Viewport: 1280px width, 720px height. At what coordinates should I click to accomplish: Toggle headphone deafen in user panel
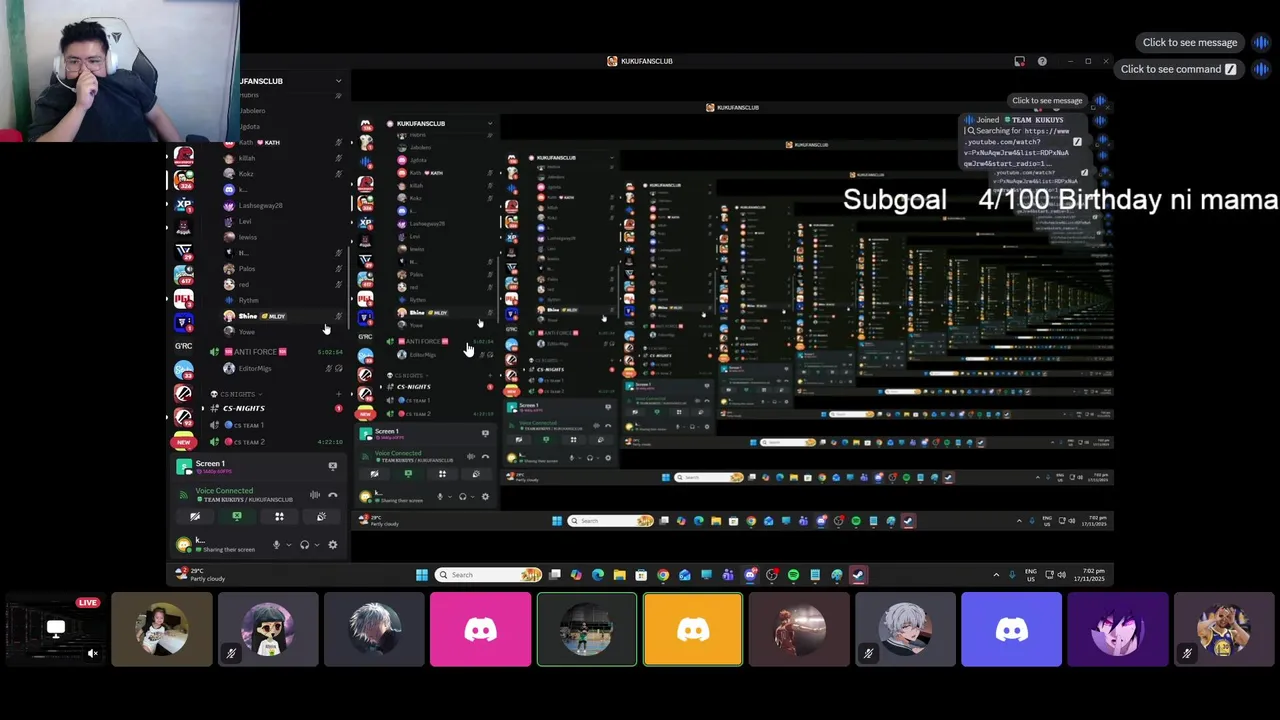pyautogui.click(x=305, y=544)
